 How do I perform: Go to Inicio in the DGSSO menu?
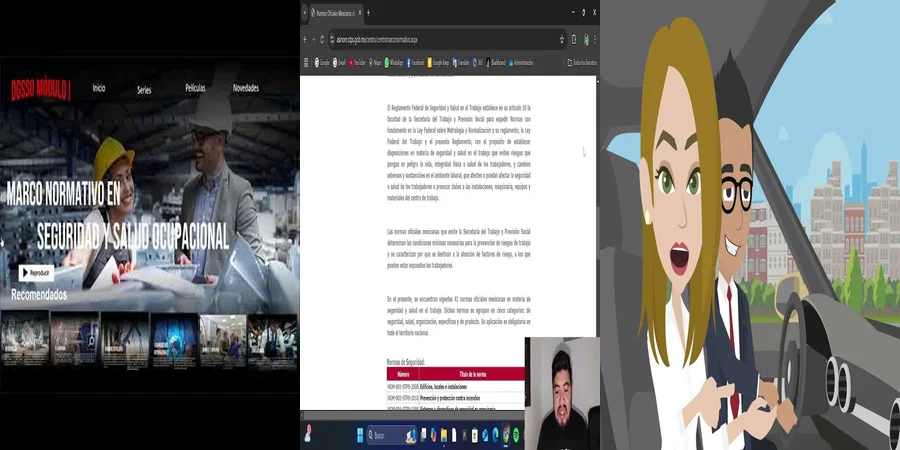click(99, 88)
